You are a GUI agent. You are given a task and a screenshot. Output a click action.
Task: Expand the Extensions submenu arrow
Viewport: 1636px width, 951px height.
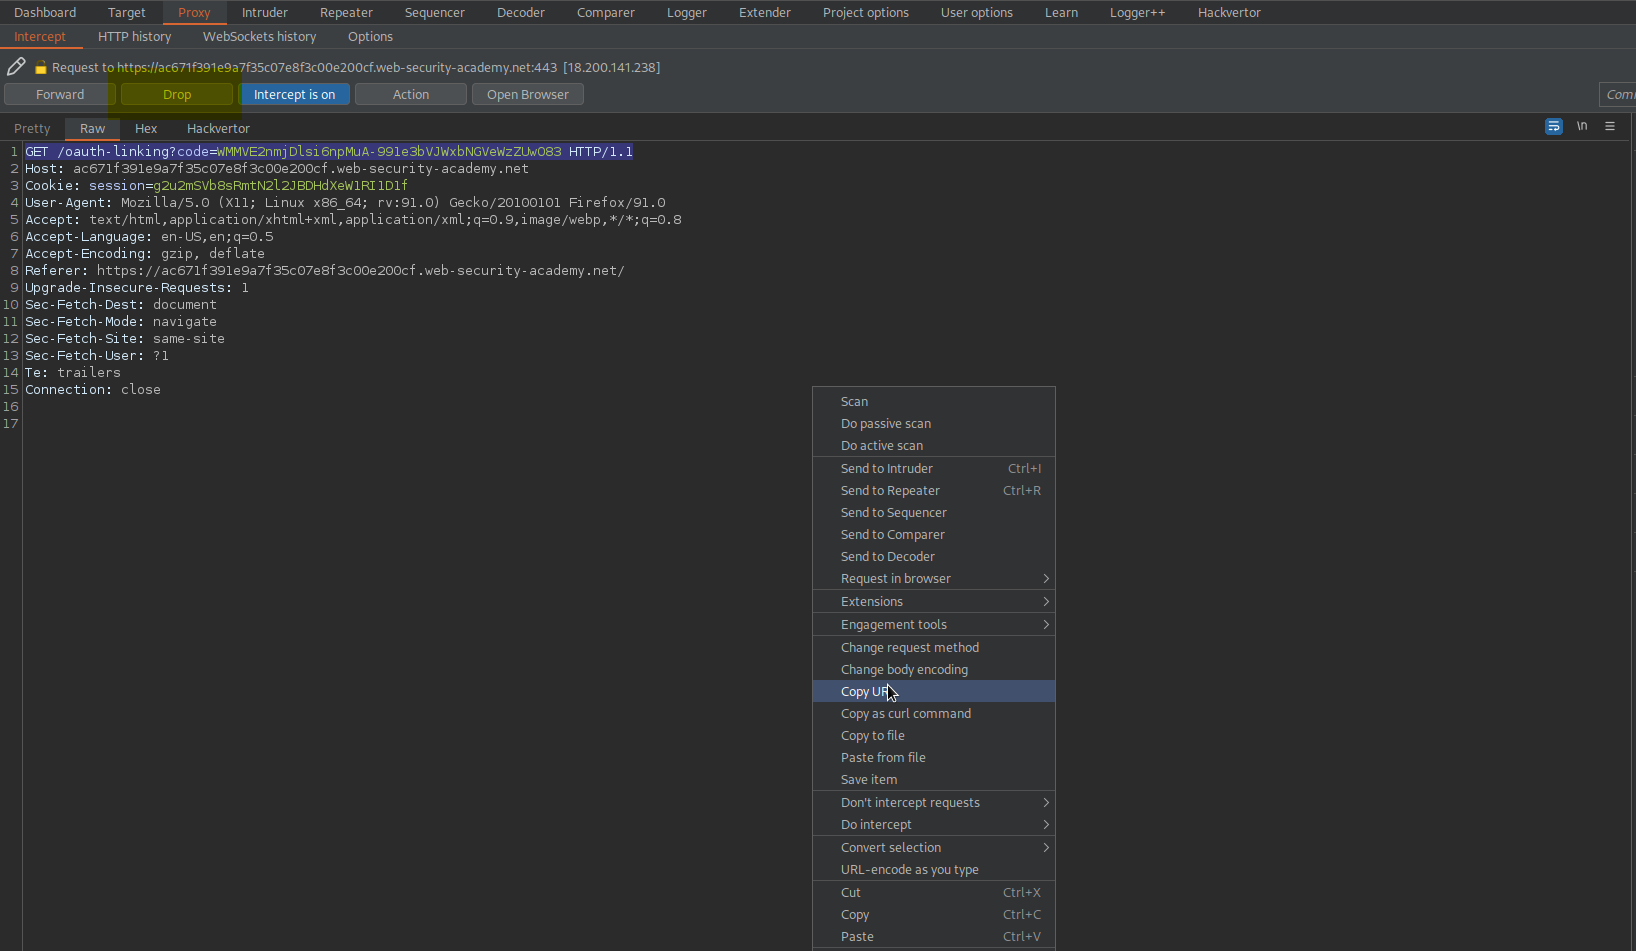point(1046,601)
